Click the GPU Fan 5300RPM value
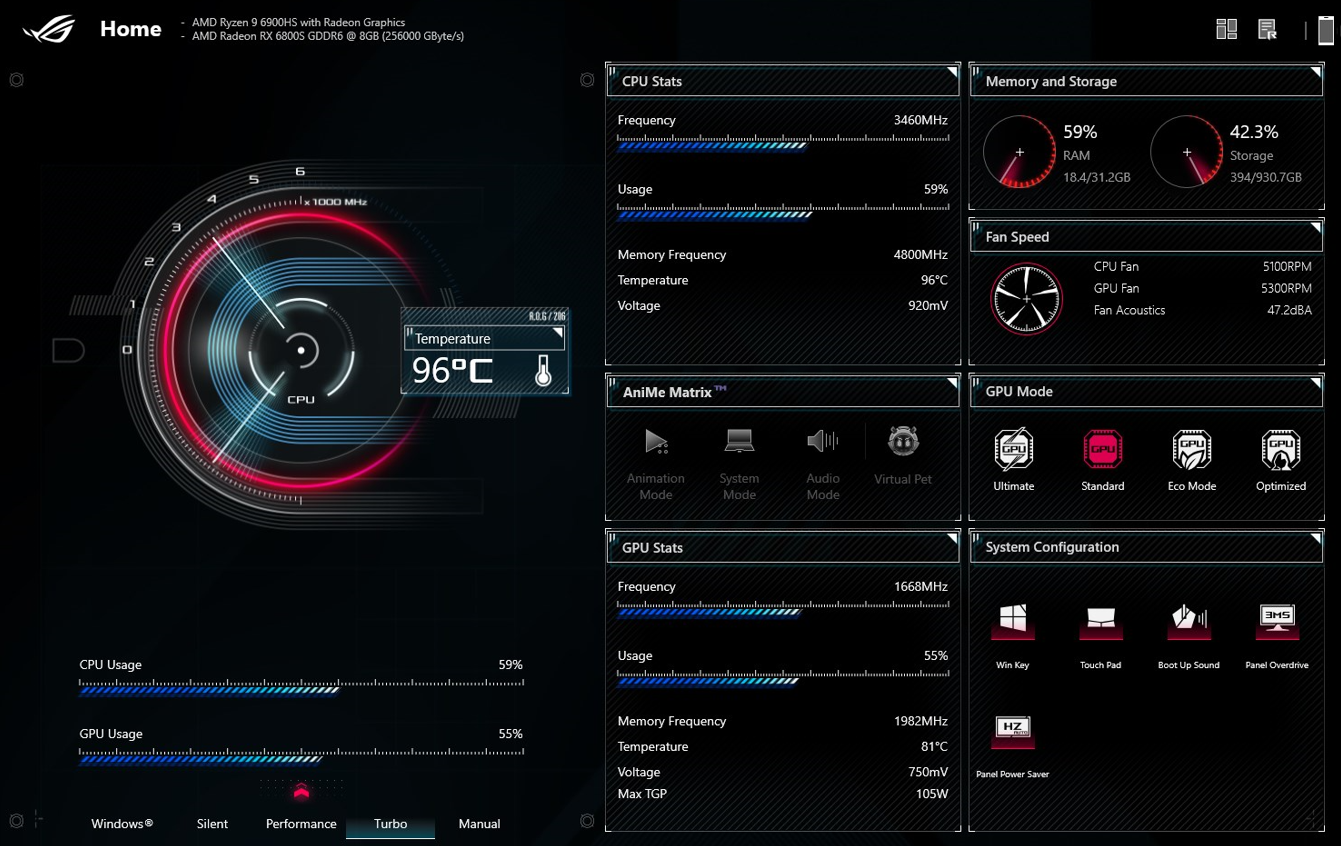The height and width of the screenshot is (846, 1341). [x=1287, y=289]
